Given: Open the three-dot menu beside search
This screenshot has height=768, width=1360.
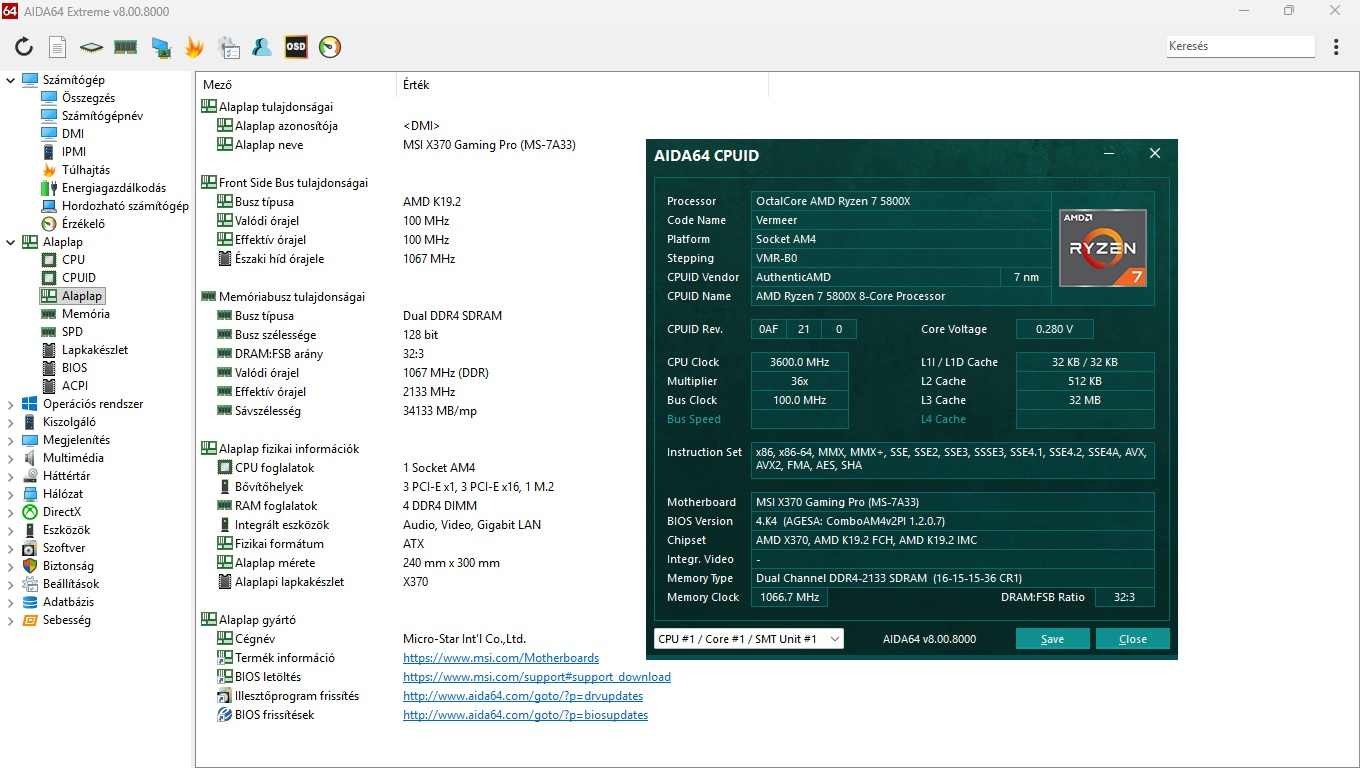Looking at the screenshot, I should 1337,46.
